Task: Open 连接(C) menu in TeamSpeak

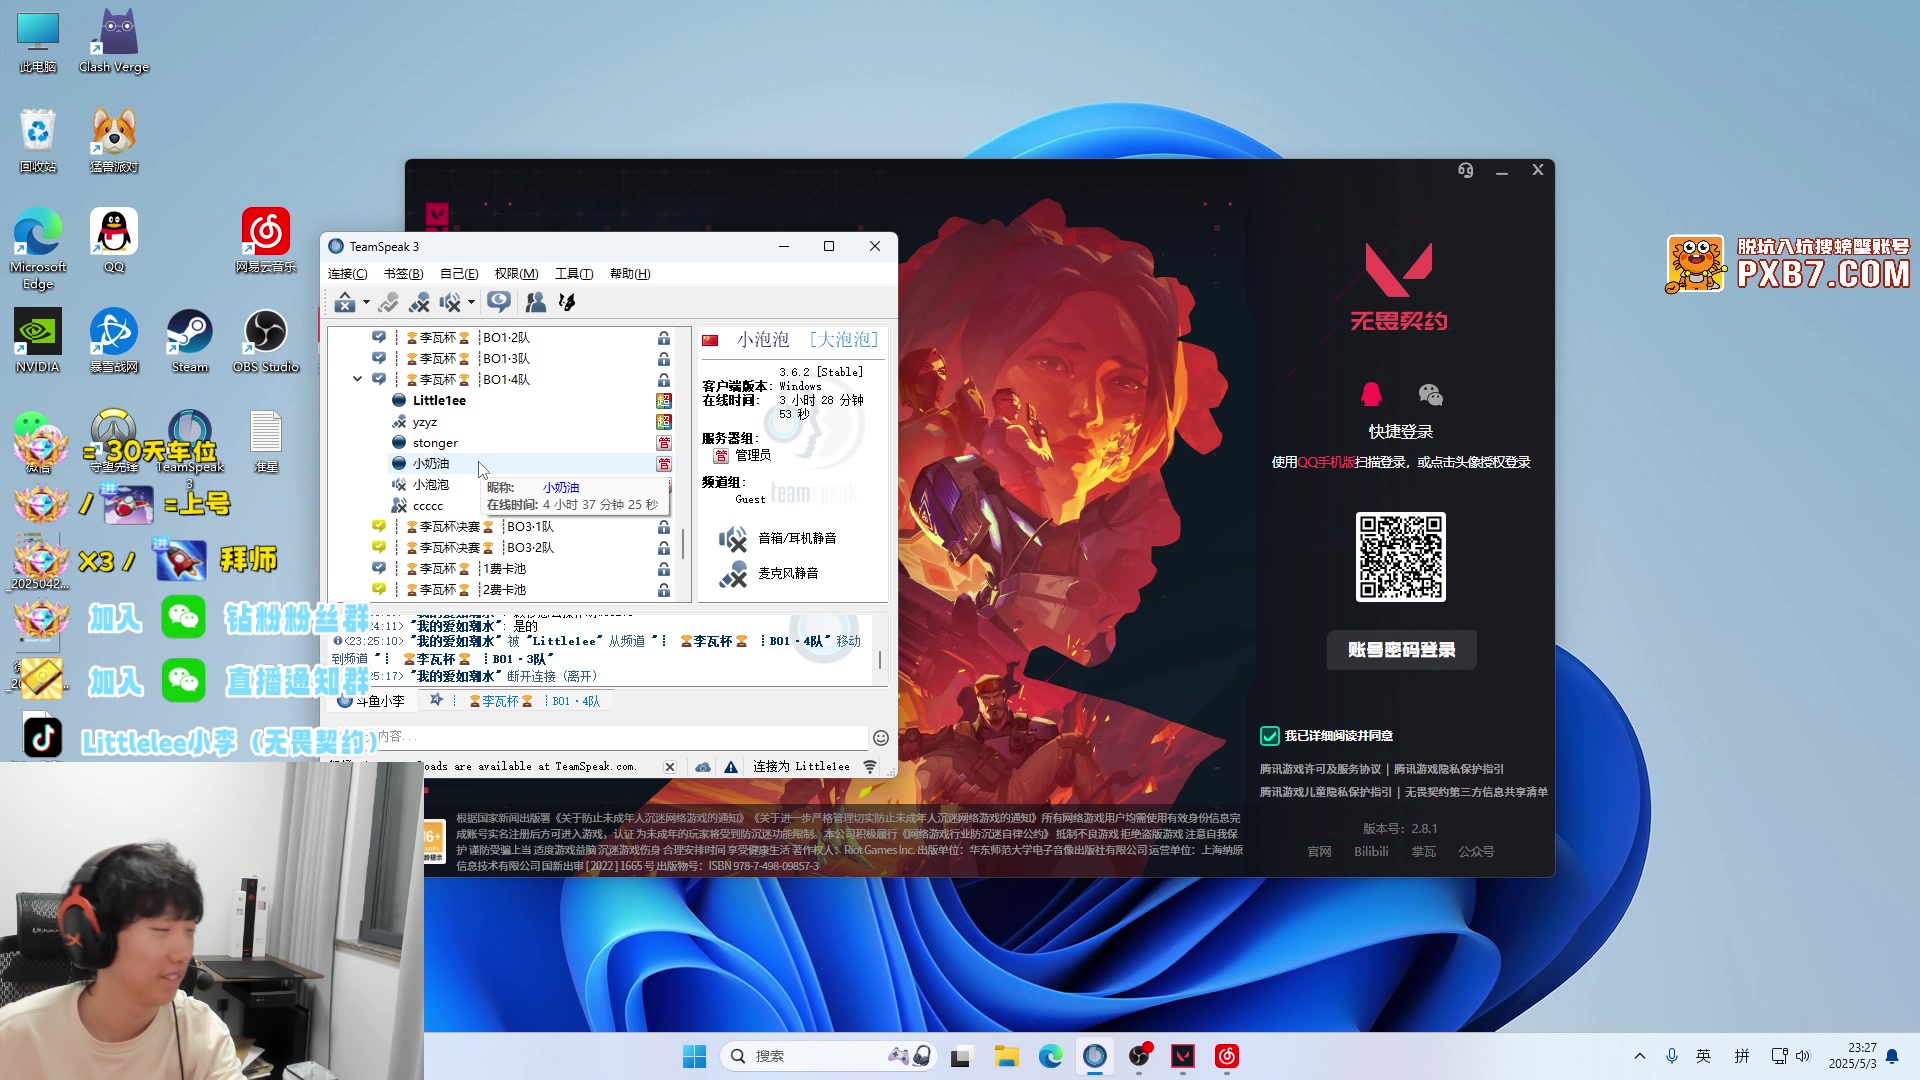Action: point(348,274)
